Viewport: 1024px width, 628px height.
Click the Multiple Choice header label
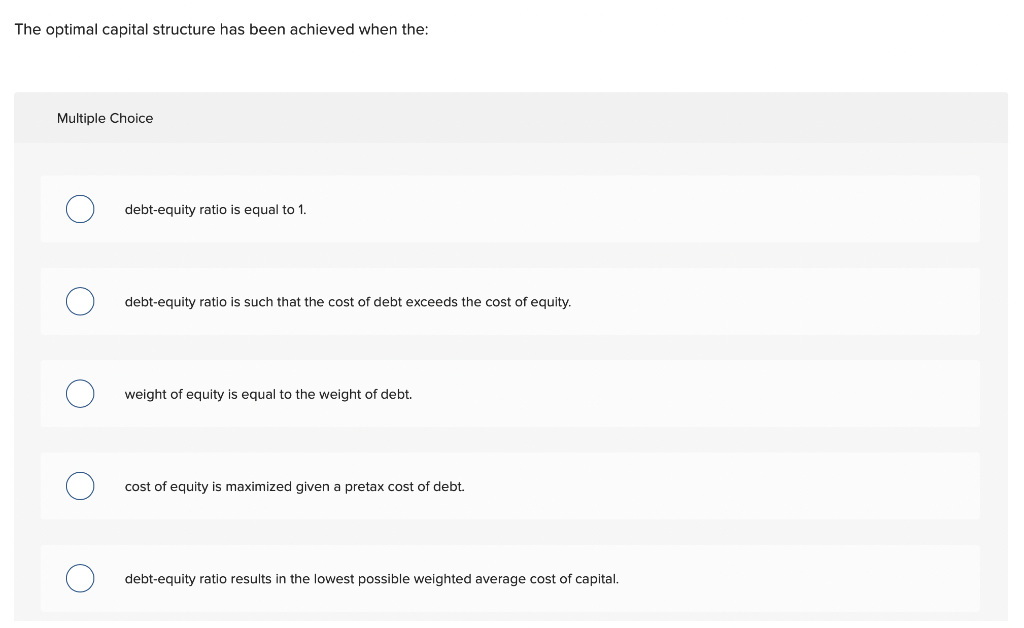point(105,118)
